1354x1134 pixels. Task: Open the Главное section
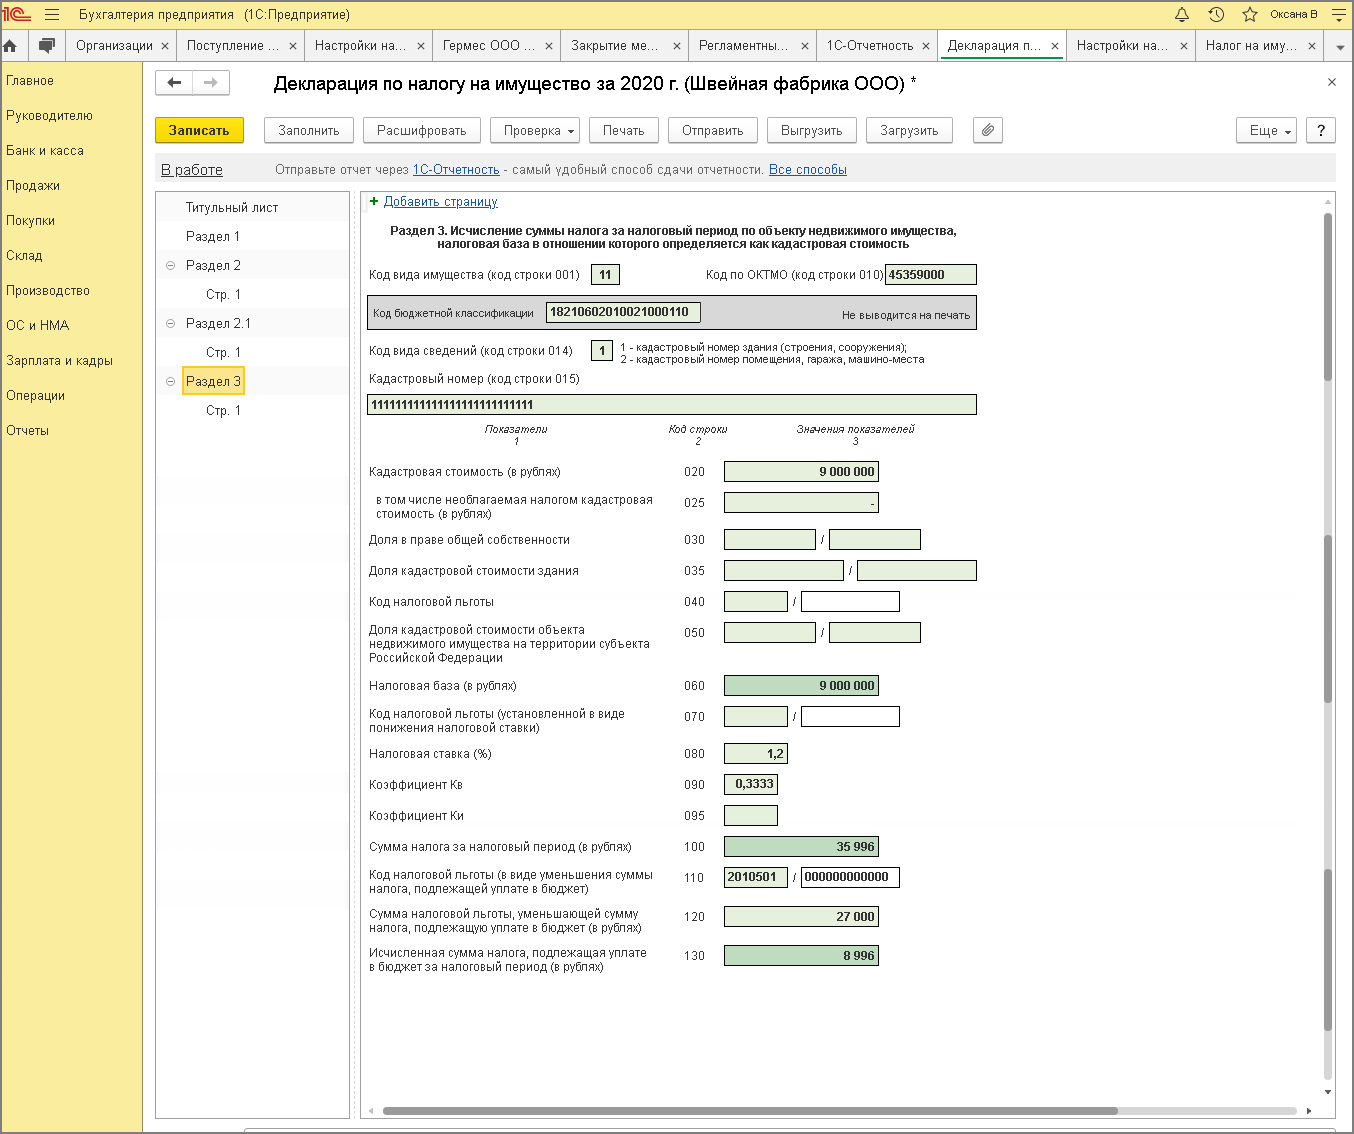30,81
